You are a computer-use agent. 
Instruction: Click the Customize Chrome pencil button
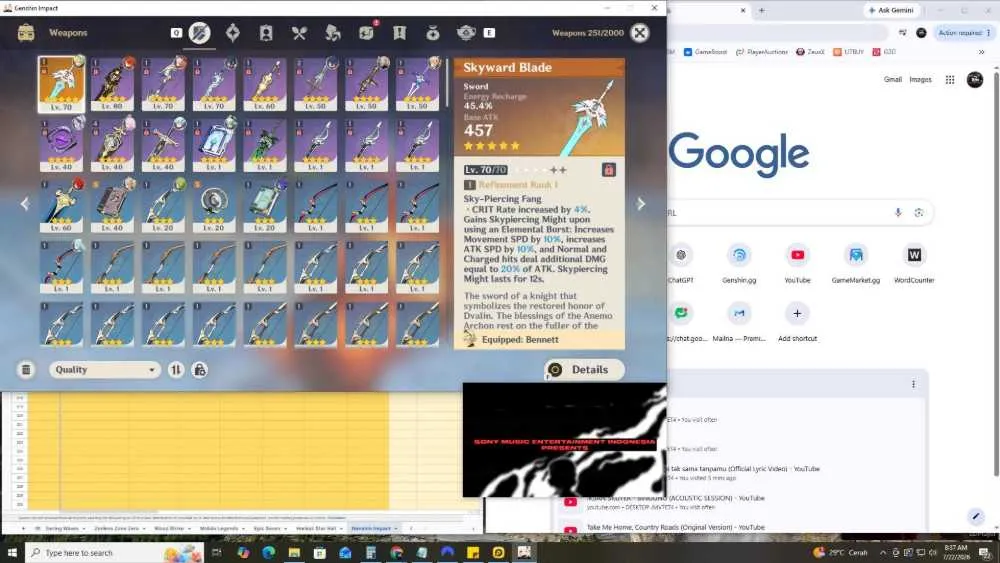coord(975,516)
